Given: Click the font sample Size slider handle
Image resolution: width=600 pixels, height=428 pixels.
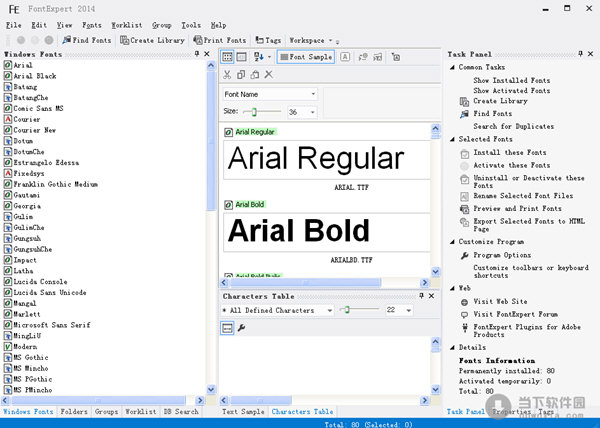Looking at the screenshot, I should (x=254, y=112).
